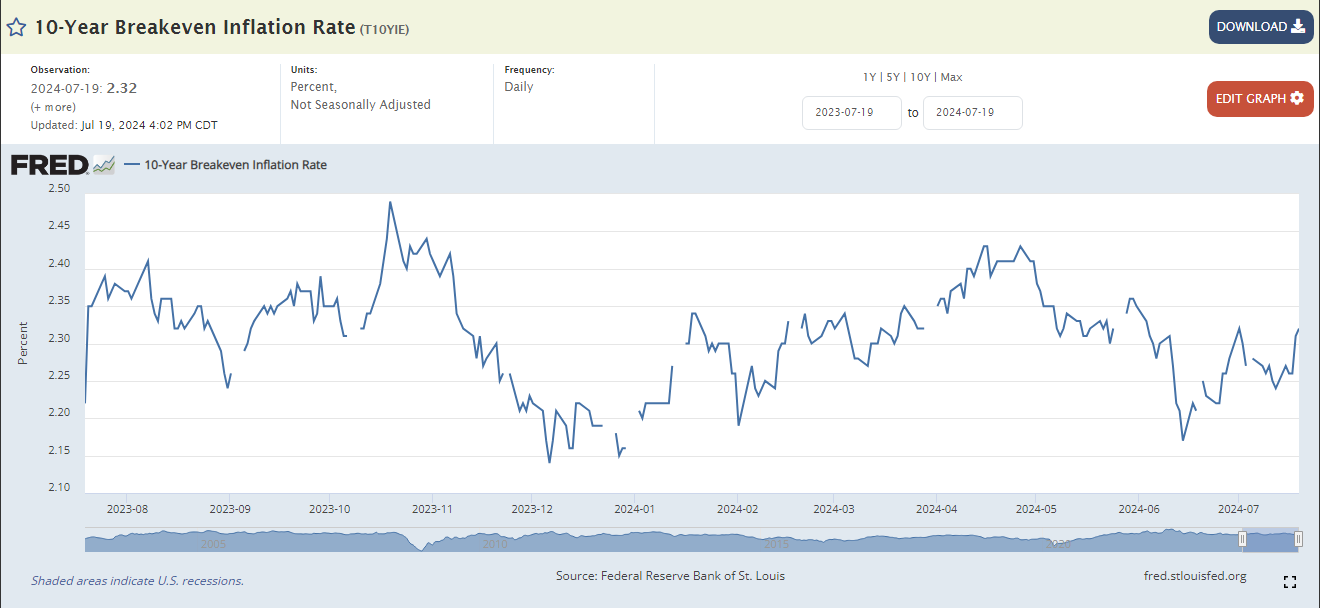
Task: Select the 1Y date range
Action: click(870, 77)
